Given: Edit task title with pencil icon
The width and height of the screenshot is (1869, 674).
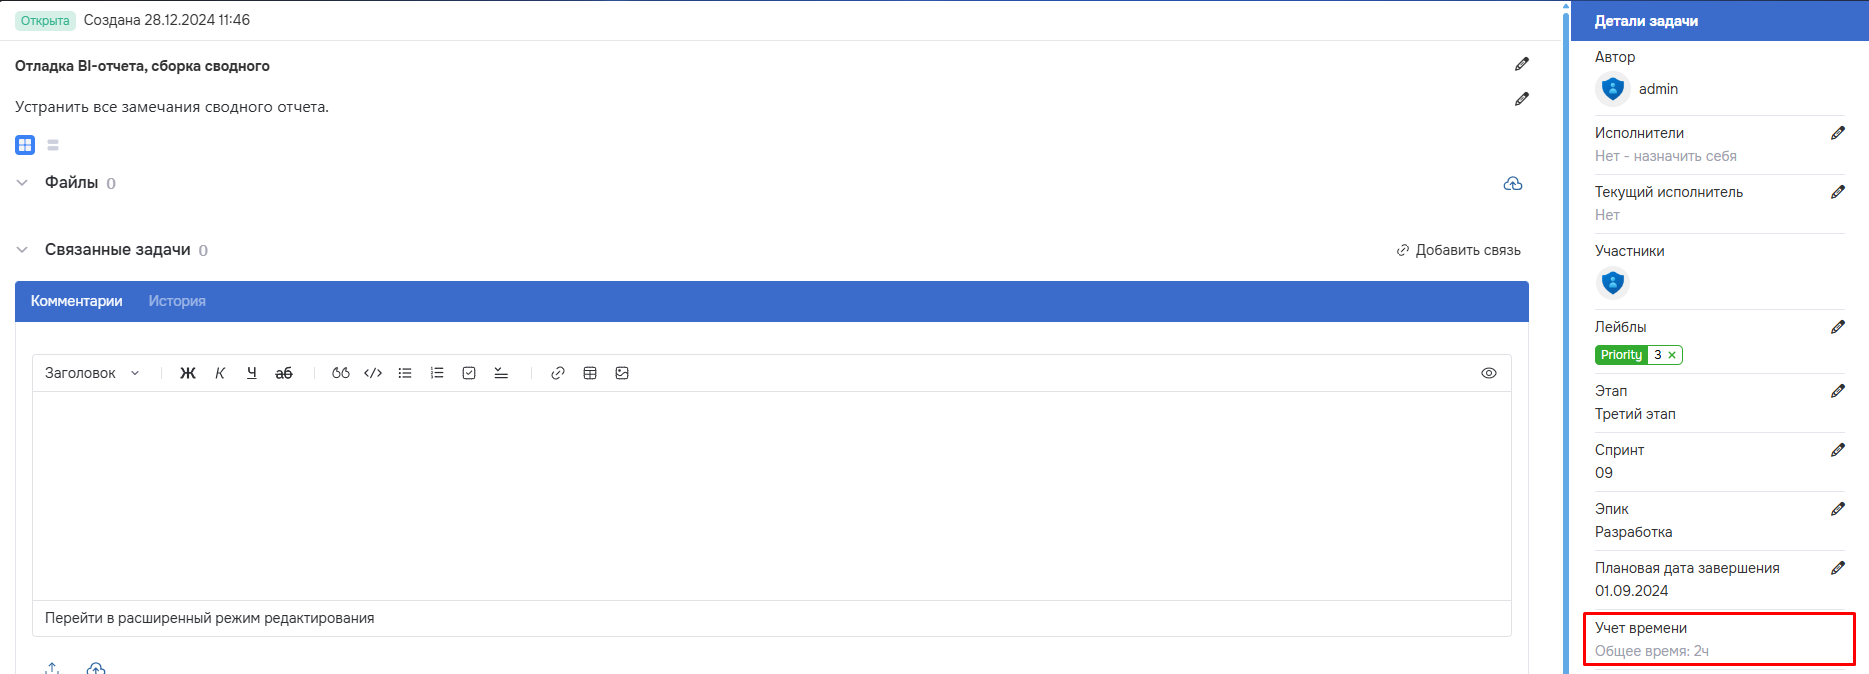Looking at the screenshot, I should tap(1521, 64).
